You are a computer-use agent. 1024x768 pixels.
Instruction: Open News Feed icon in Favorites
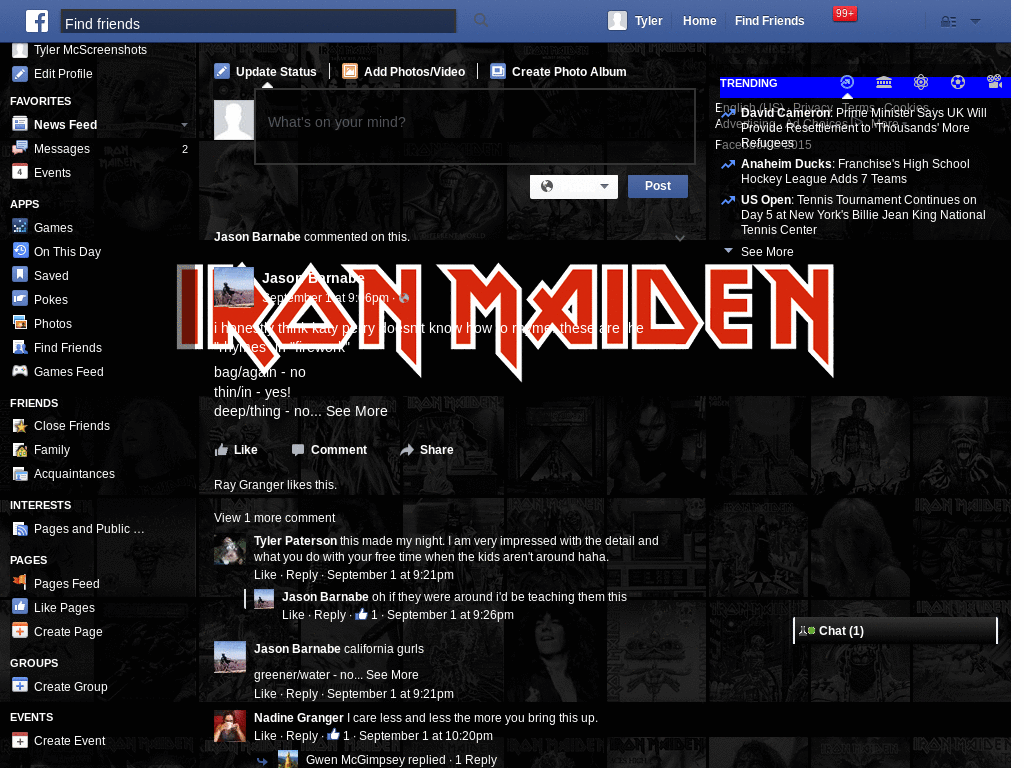20,124
